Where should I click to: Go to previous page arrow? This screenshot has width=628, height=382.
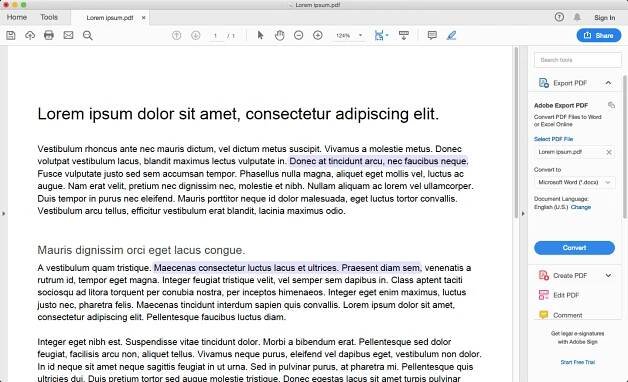coord(176,35)
